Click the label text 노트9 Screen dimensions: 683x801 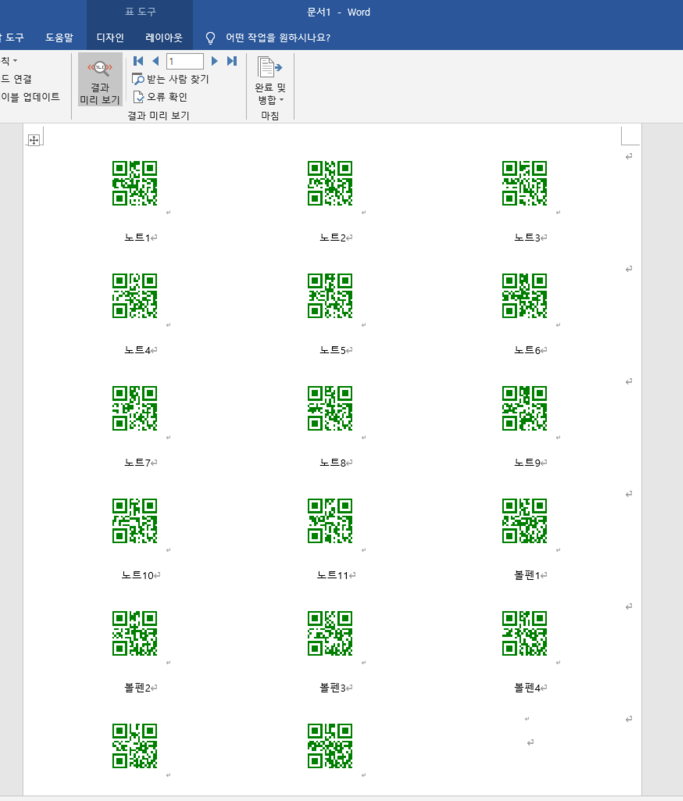tap(527, 462)
